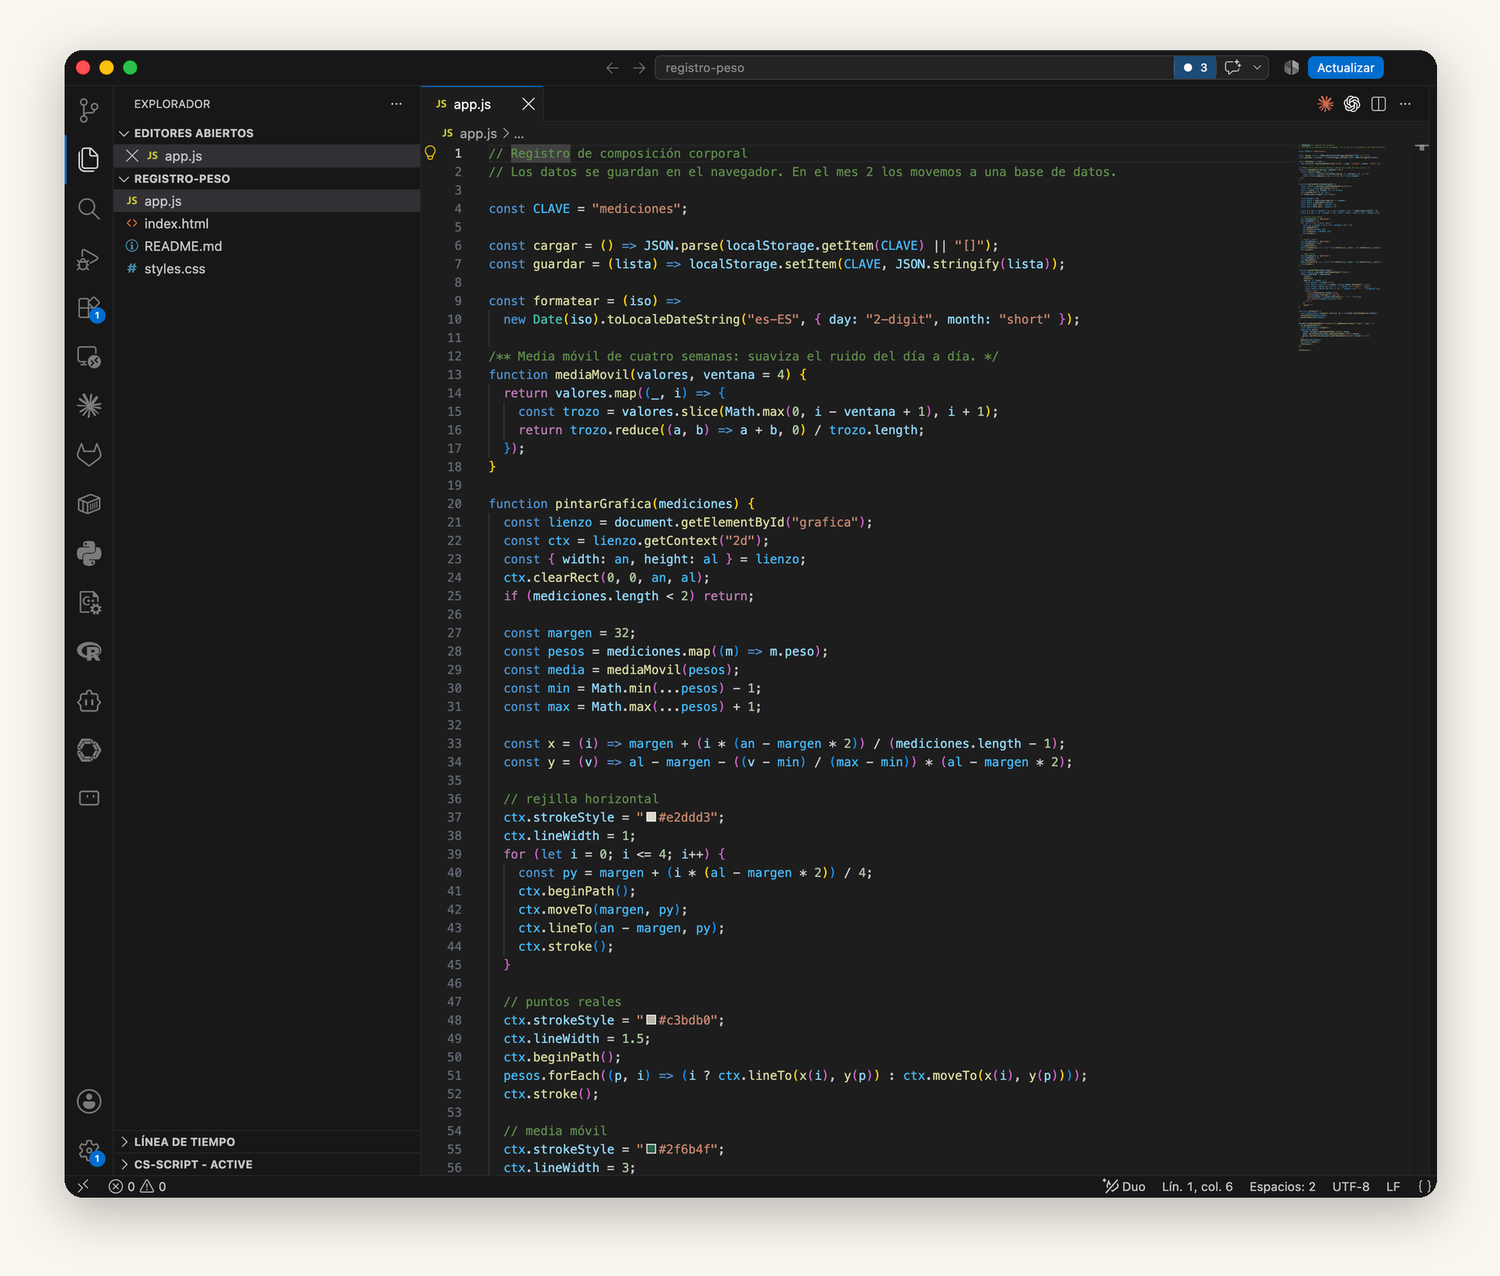This screenshot has width=1500, height=1276.
Task: Click the language mode braces in status bar
Action: click(1424, 1186)
